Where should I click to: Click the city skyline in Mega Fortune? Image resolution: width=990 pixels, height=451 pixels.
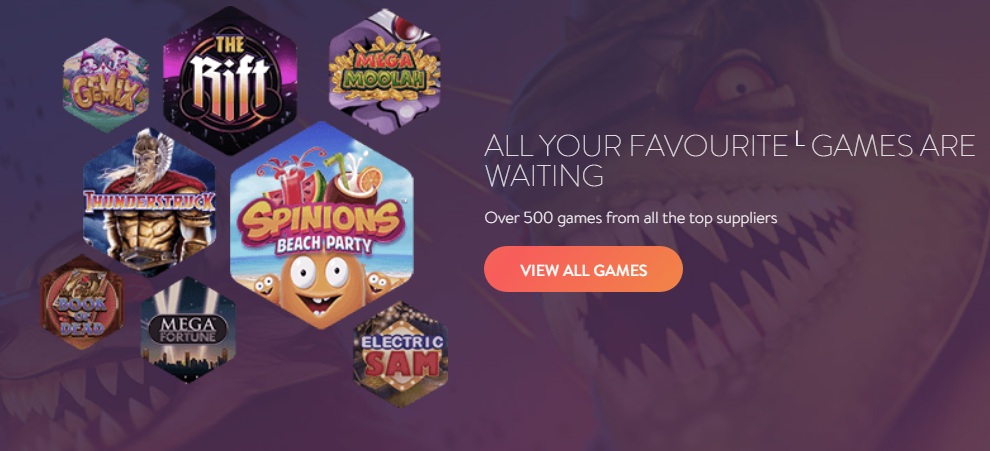[188, 361]
